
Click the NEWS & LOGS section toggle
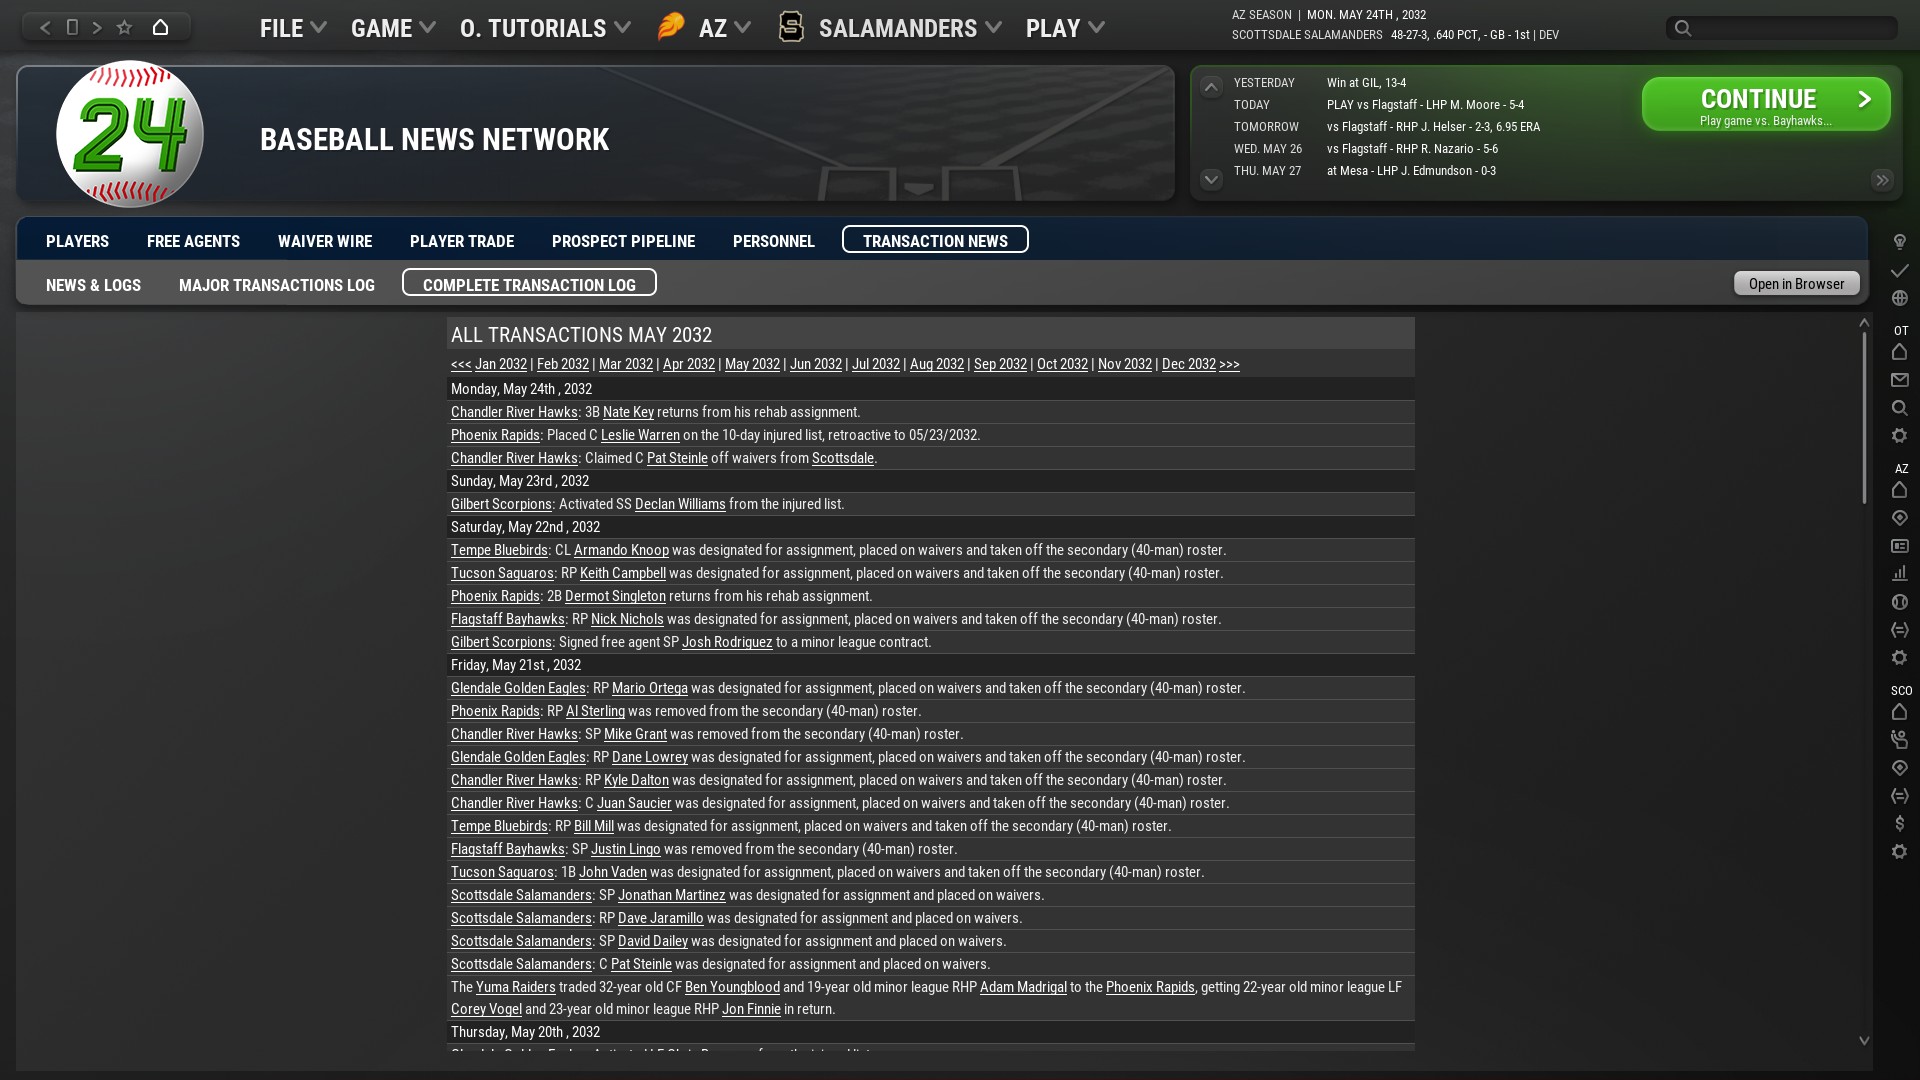[94, 284]
